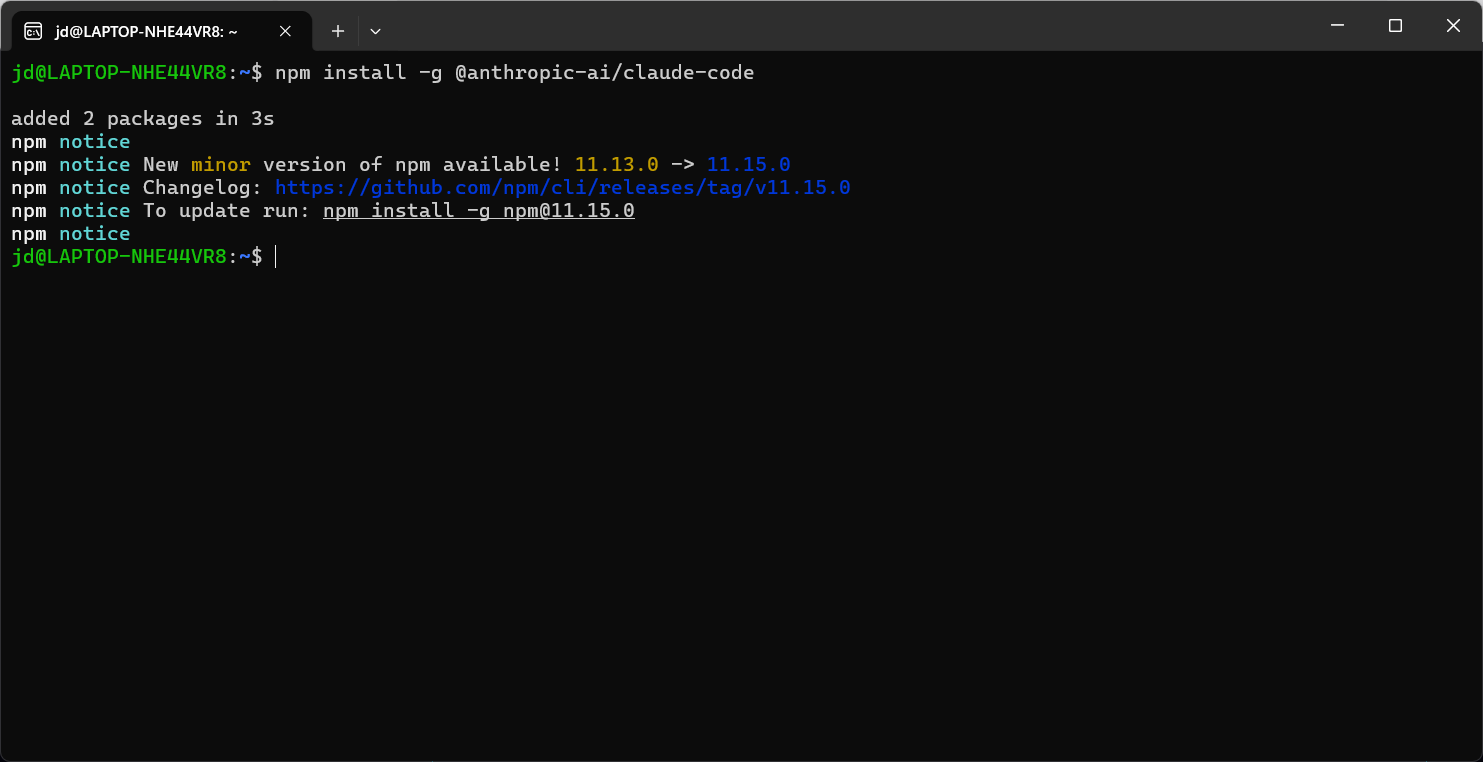Click the 'Changelog:' label
This screenshot has width=1483, height=762.
tap(203, 188)
